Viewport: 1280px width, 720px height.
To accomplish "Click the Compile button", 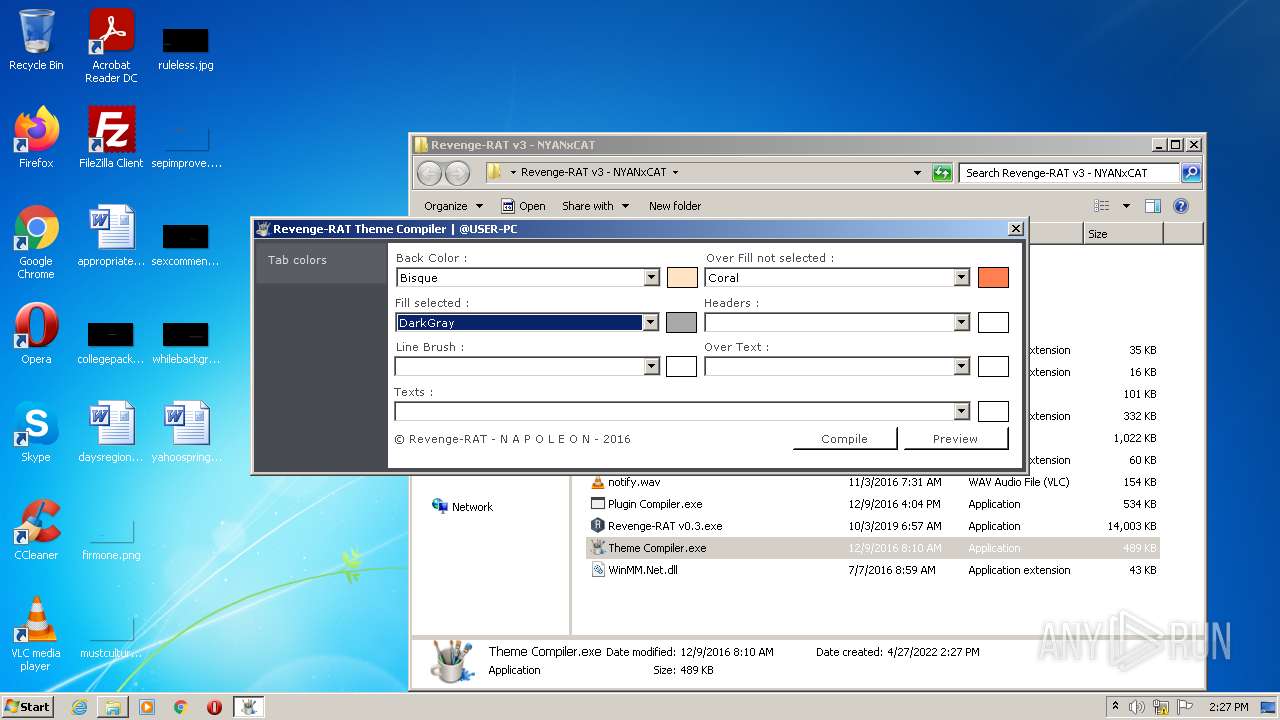I will 845,439.
